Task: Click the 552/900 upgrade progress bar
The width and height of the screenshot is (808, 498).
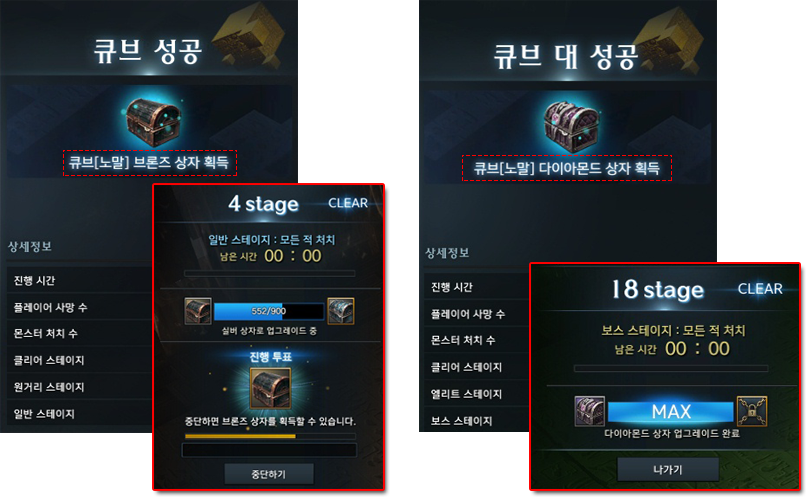Action: point(268,311)
